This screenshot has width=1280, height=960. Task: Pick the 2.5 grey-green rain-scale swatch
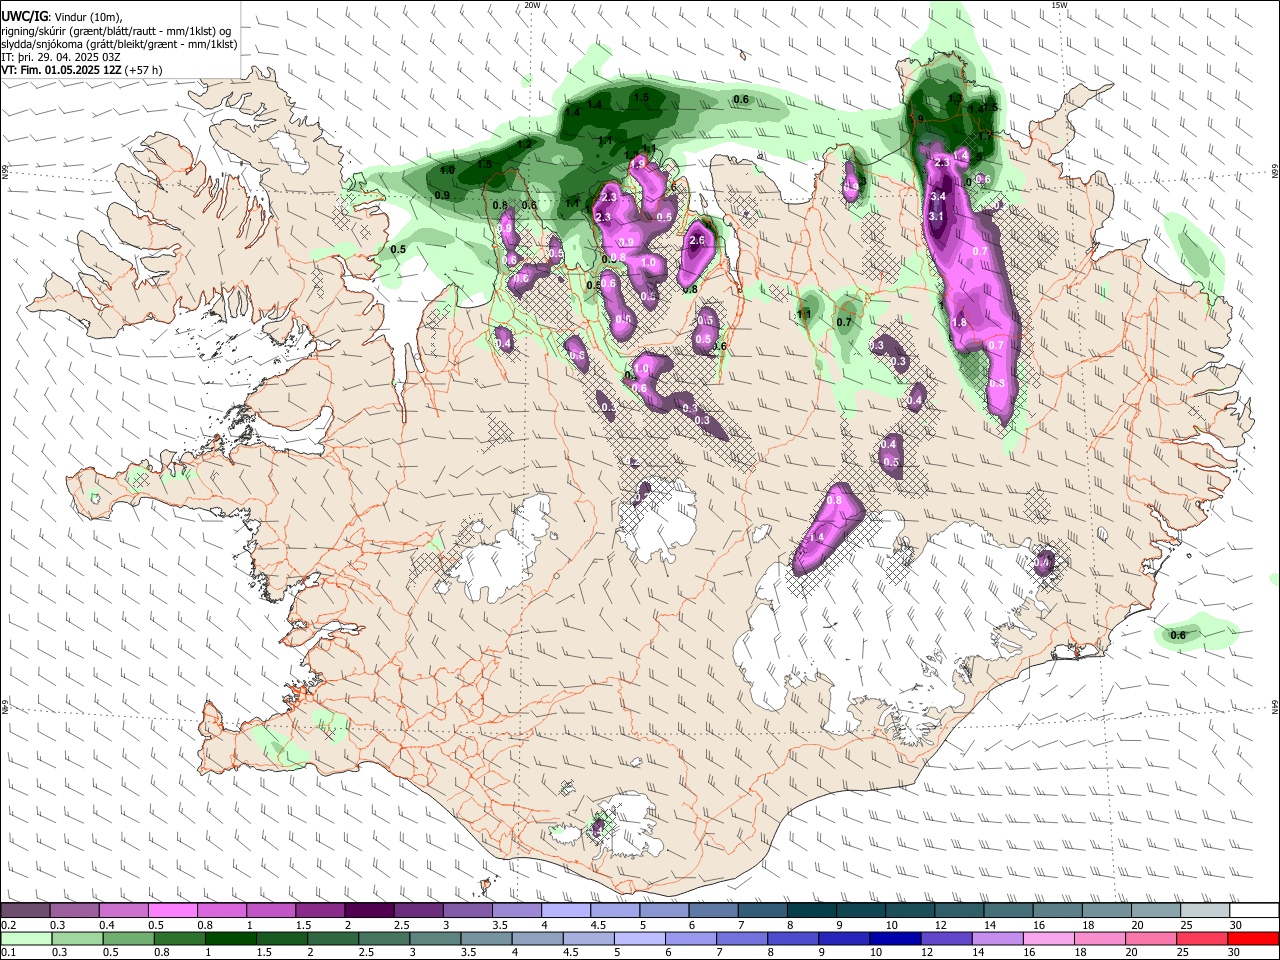click(382, 938)
